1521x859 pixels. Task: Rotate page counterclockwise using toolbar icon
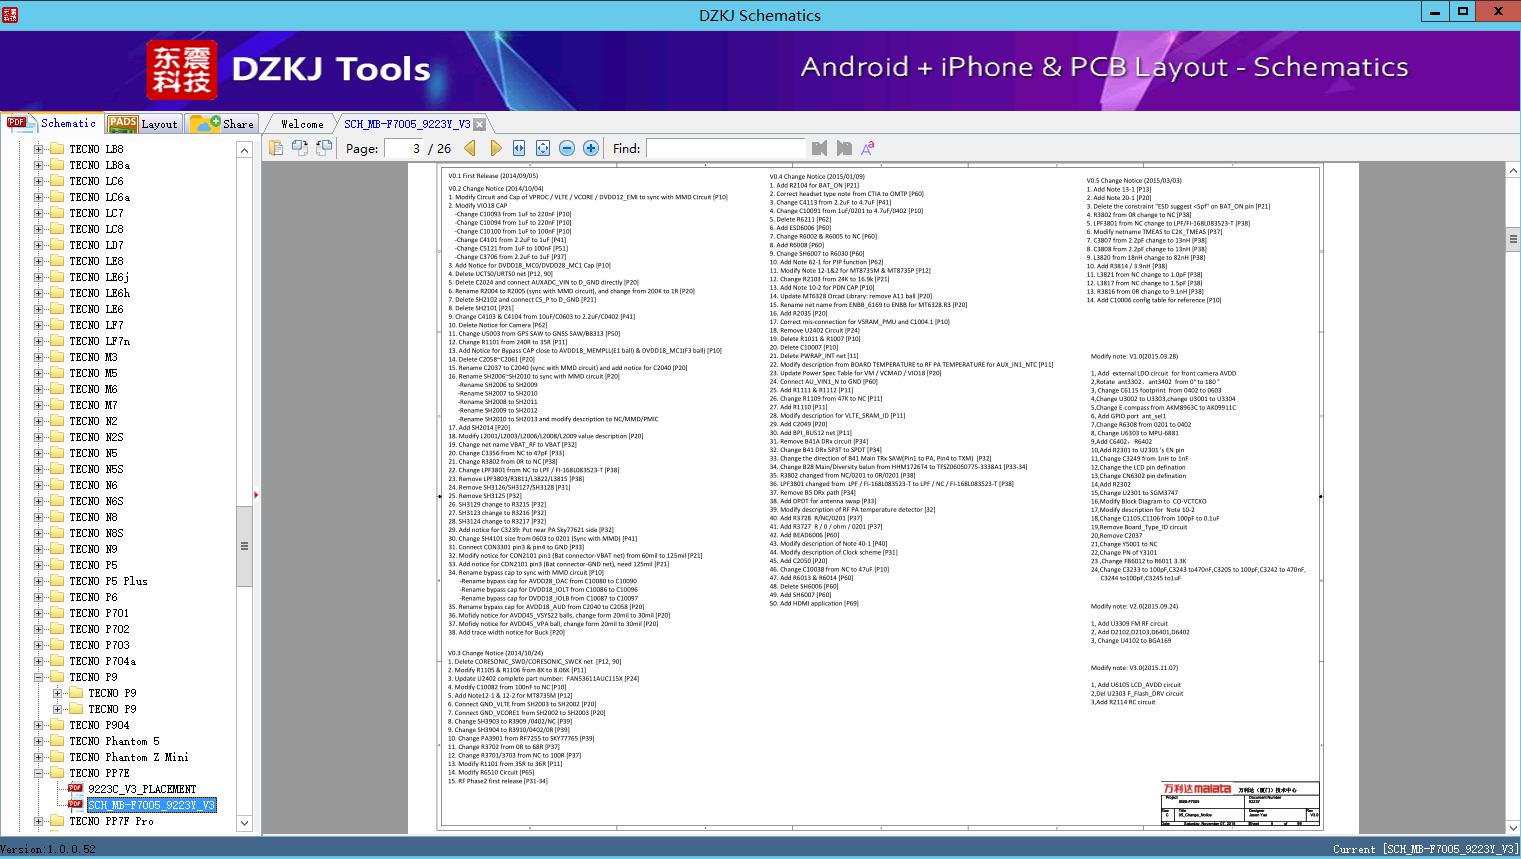coord(299,148)
